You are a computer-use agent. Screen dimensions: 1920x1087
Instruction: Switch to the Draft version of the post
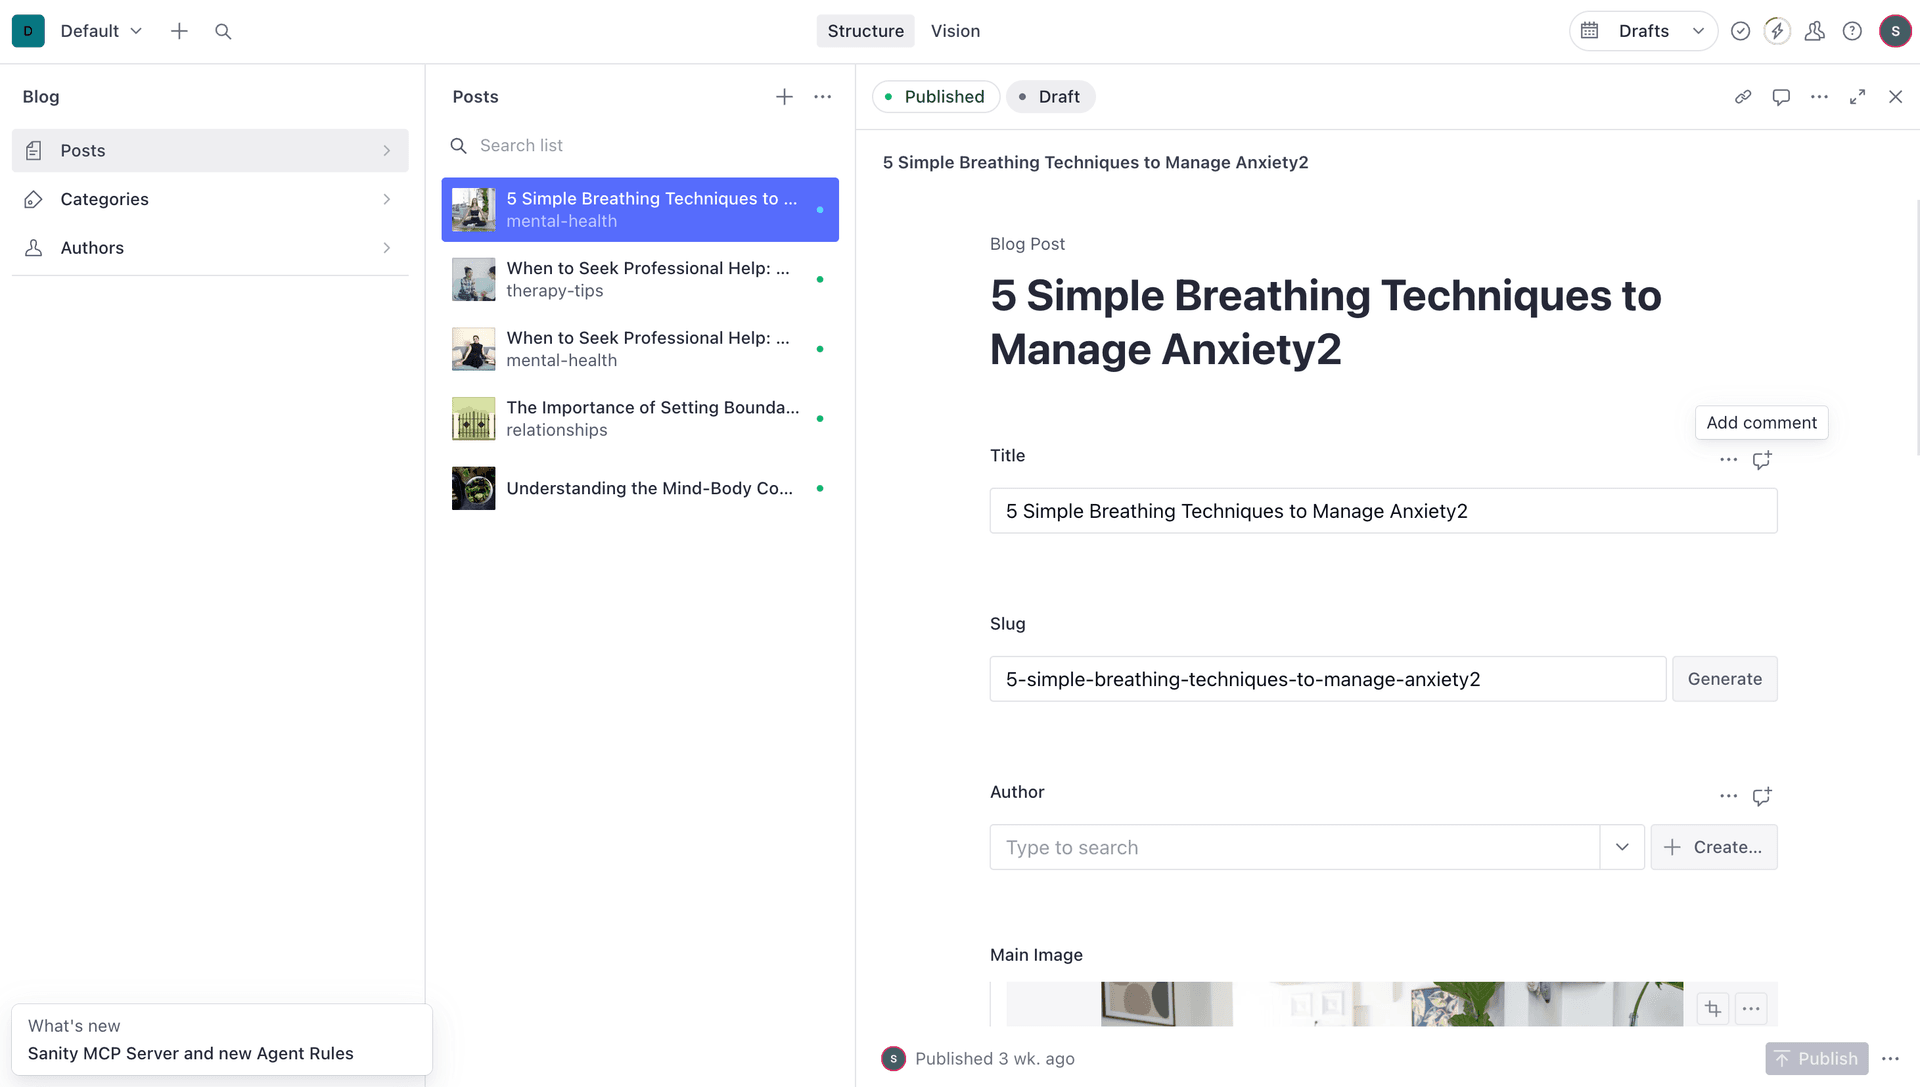[1050, 96]
